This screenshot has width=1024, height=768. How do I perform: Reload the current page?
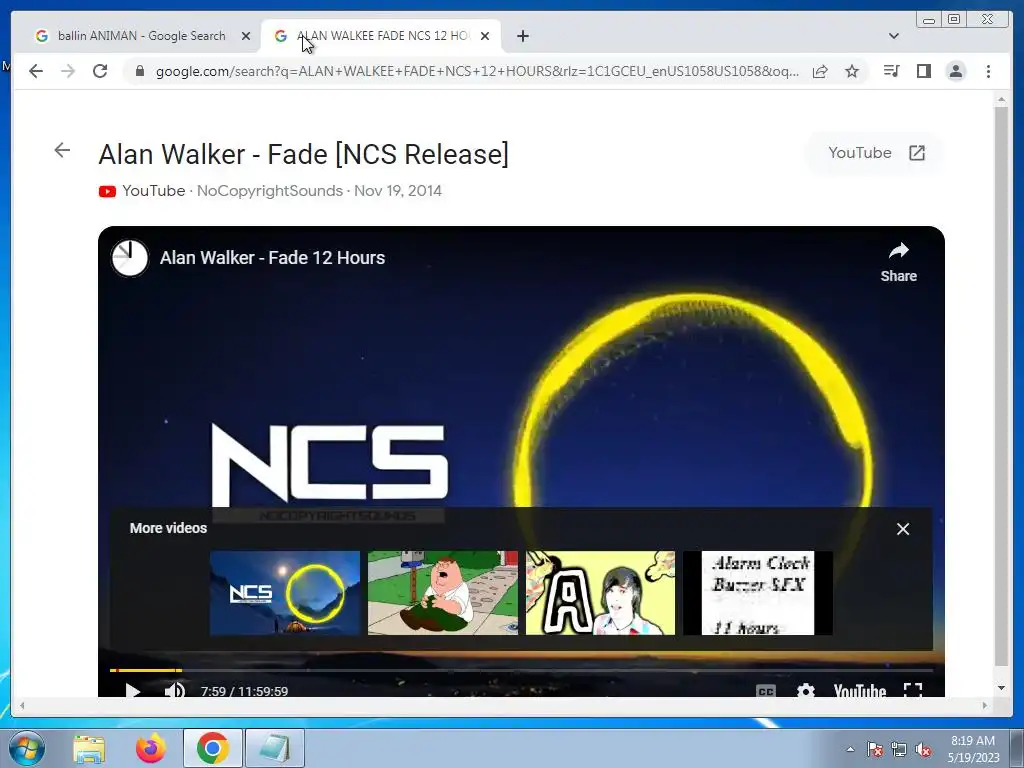pyautogui.click(x=100, y=71)
